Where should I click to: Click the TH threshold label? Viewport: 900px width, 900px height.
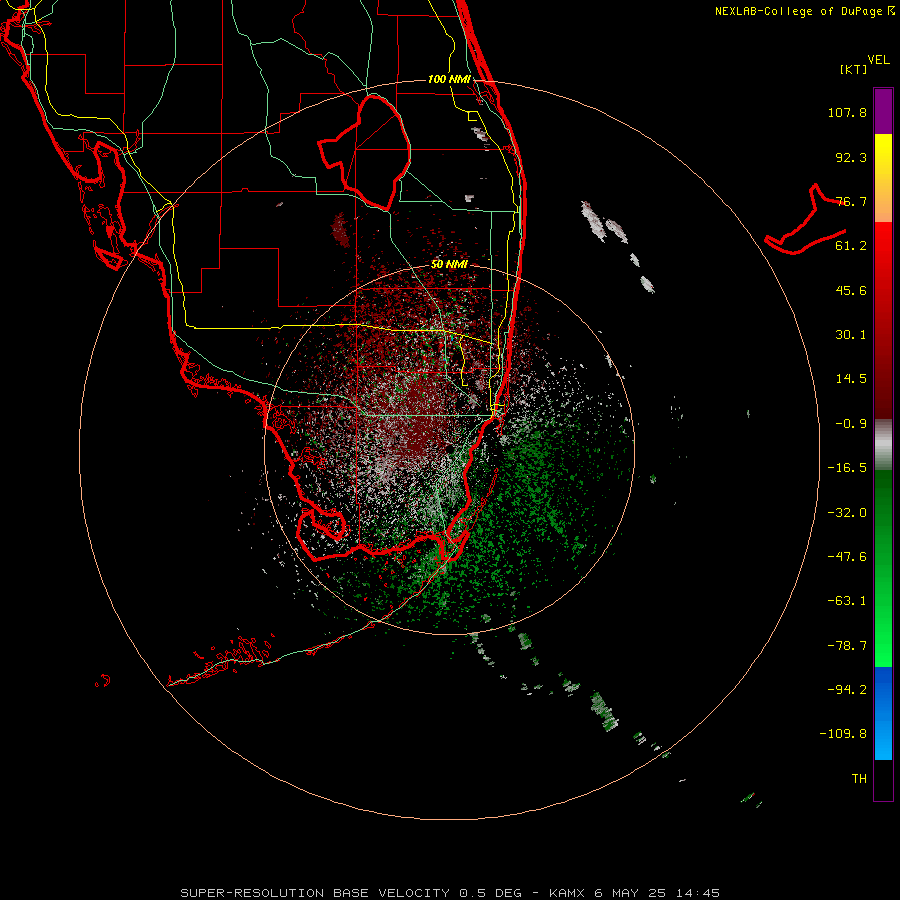(x=859, y=779)
